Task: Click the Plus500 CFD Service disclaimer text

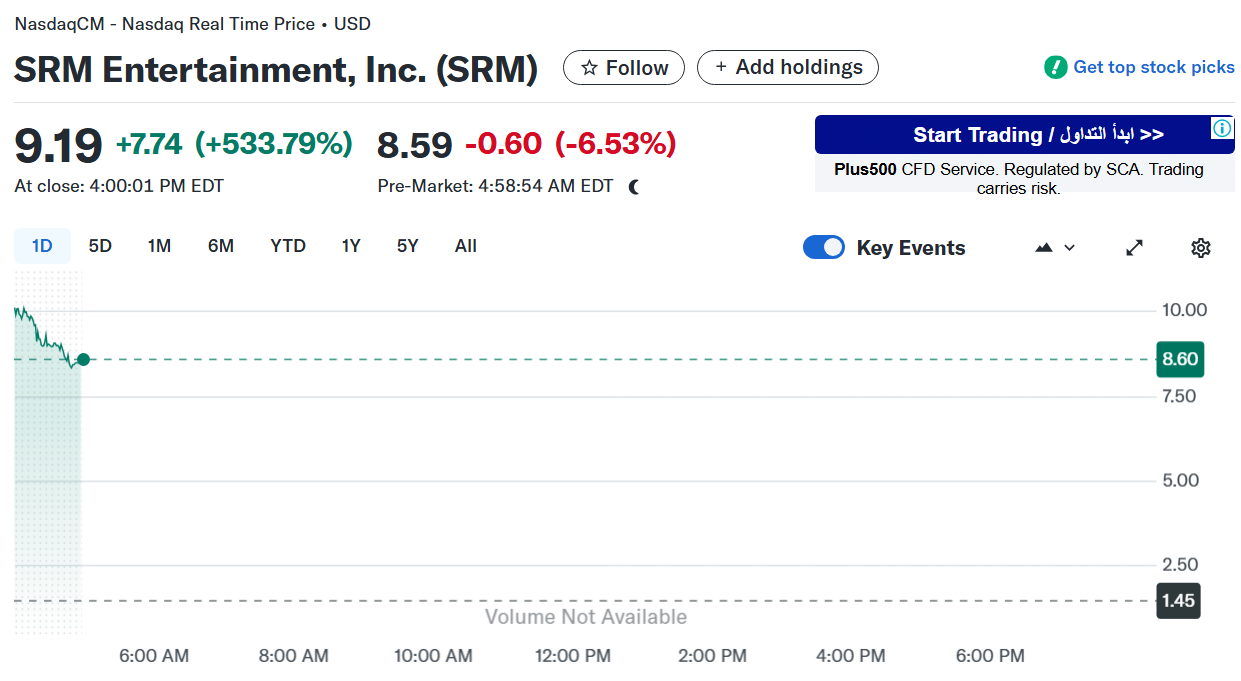Action: pos(1019,178)
